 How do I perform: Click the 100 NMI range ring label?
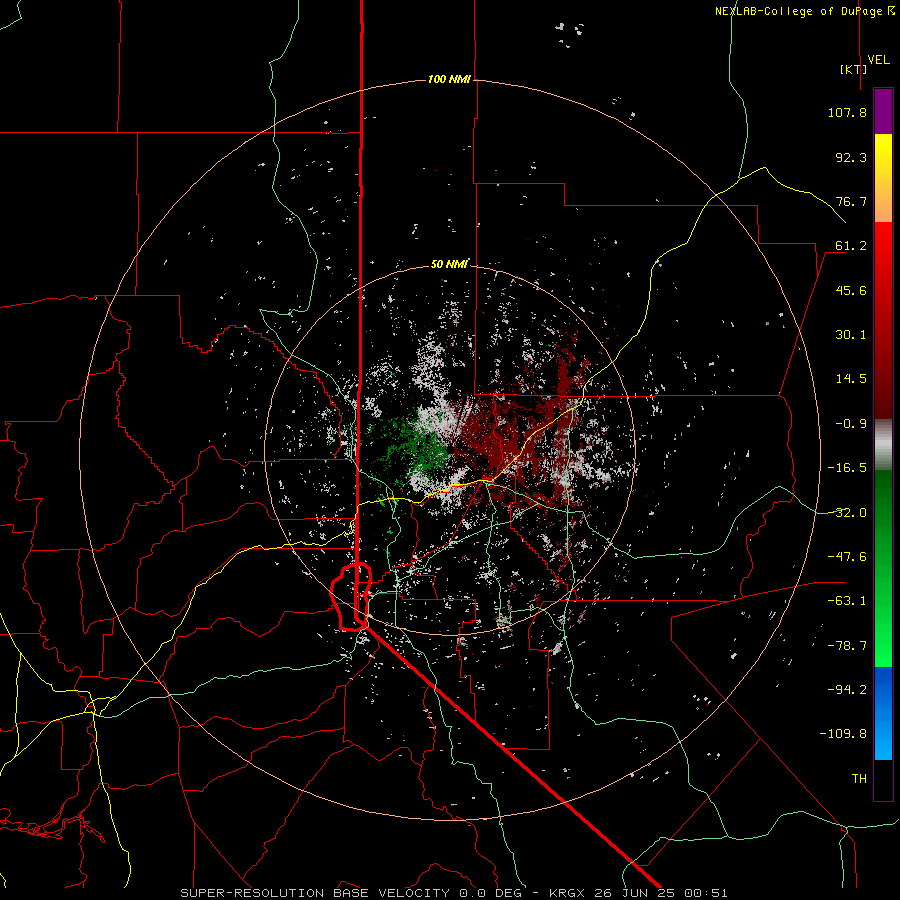pos(449,79)
